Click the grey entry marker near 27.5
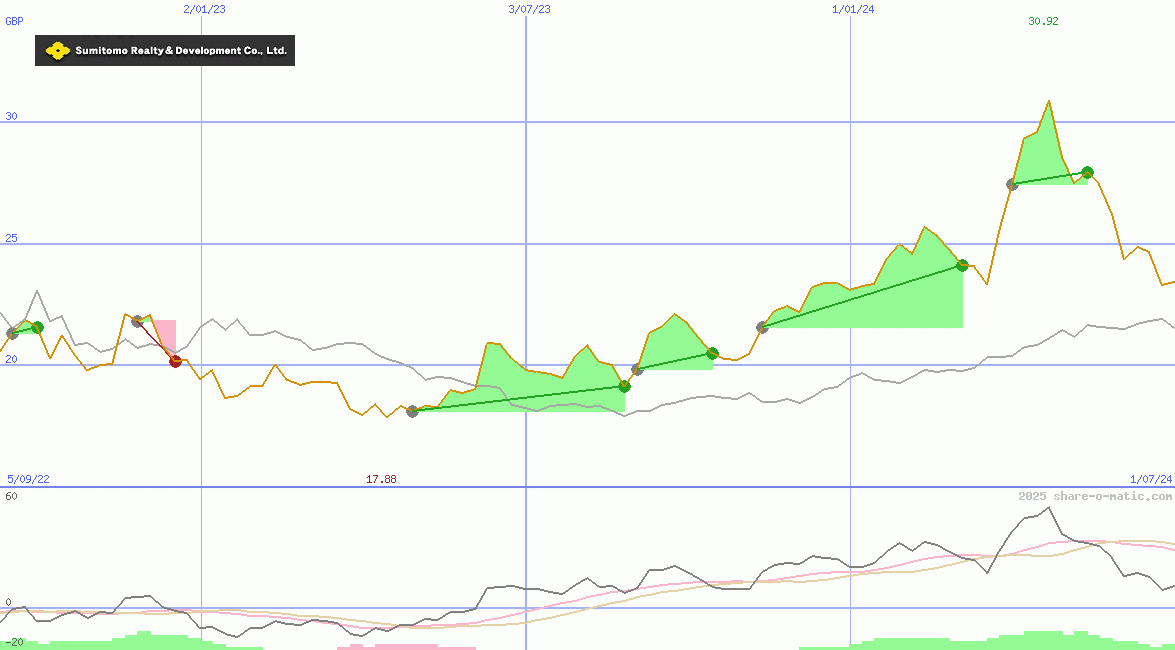Screen dimensions: 1175x650 click(x=1012, y=184)
